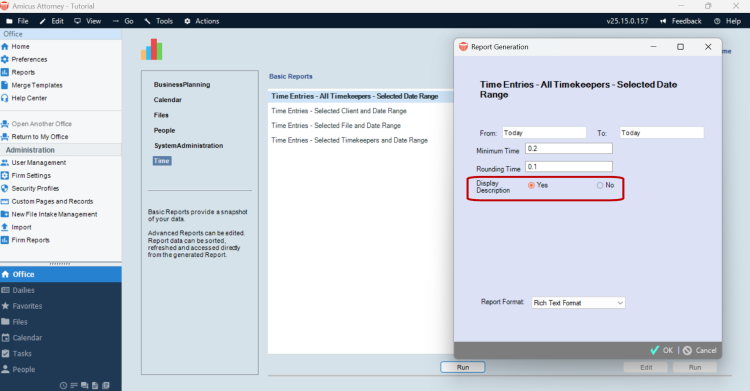Click the Minimum Time input field

click(569, 148)
